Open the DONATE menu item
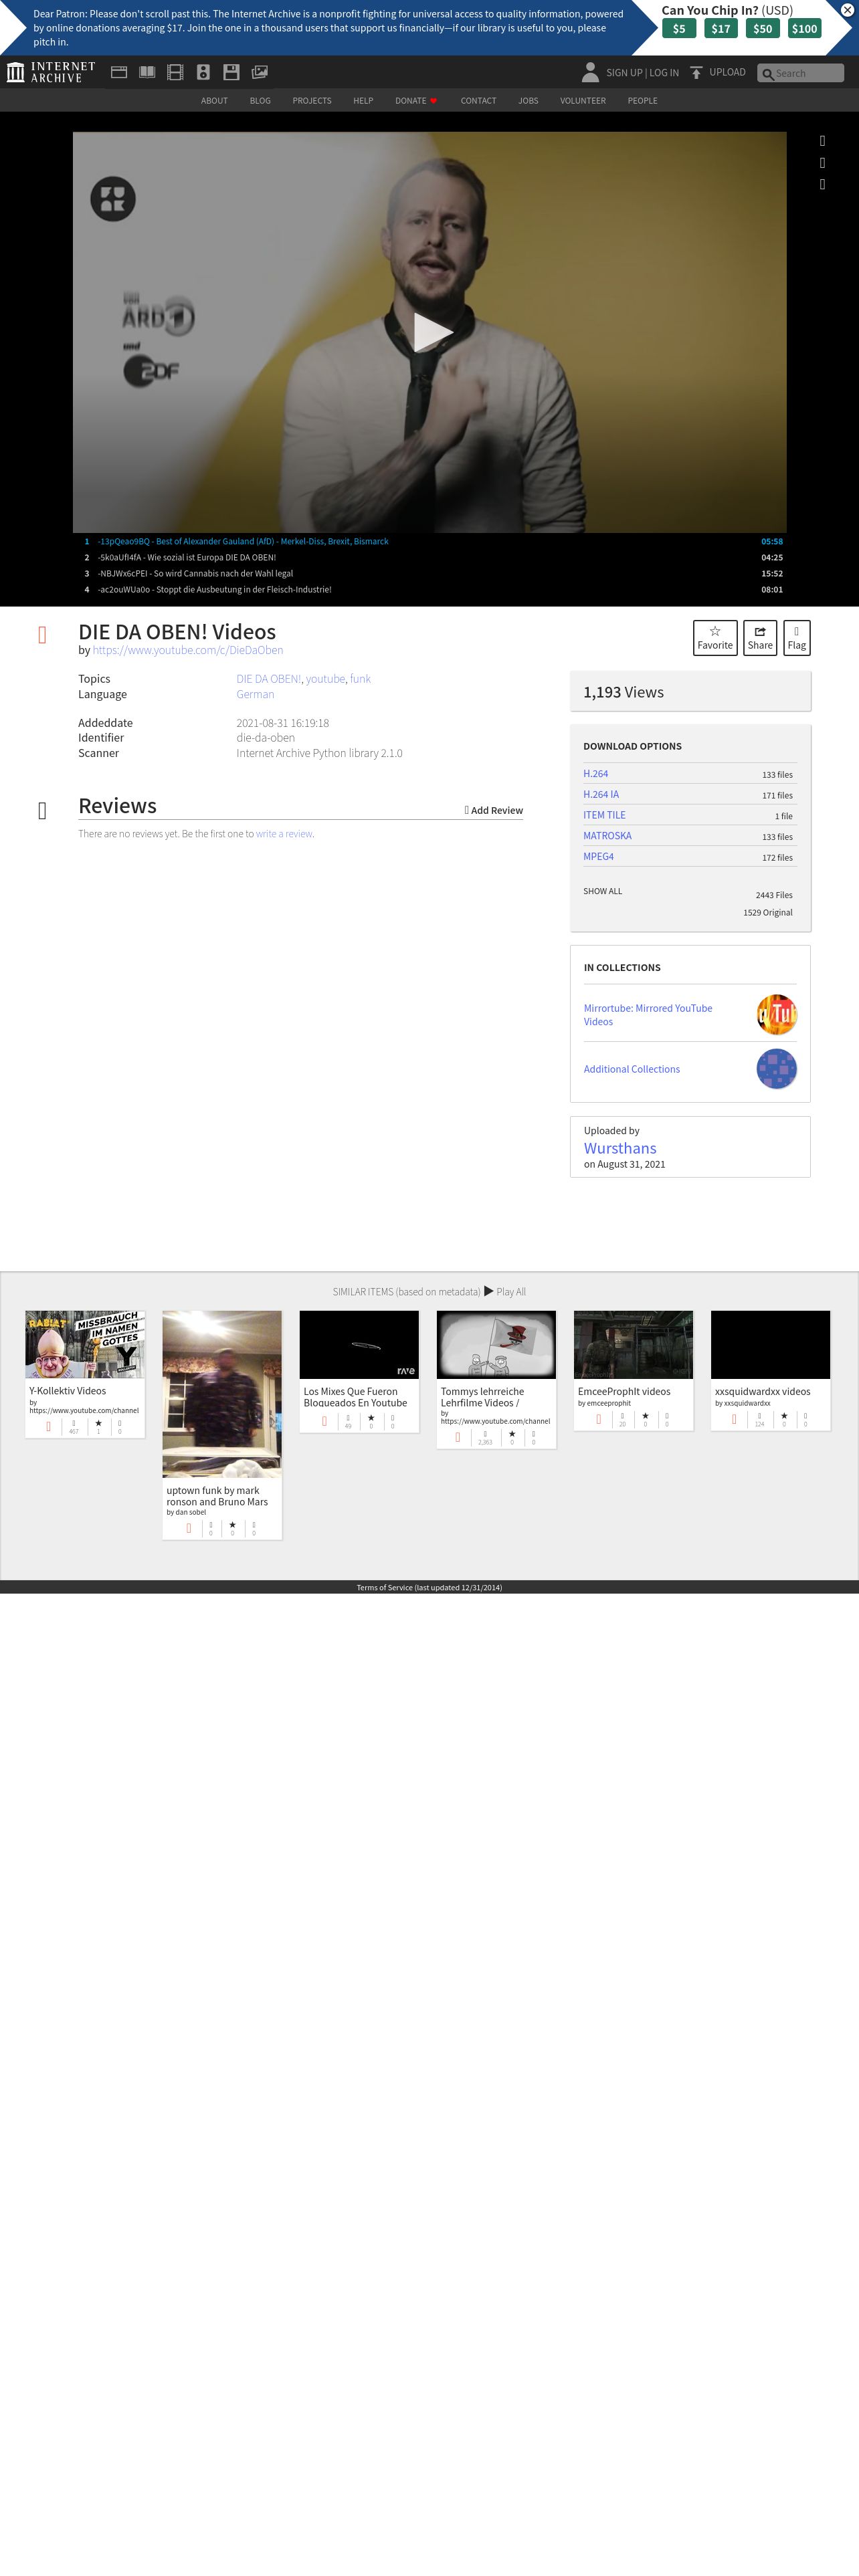The image size is (859, 2576). point(416,101)
